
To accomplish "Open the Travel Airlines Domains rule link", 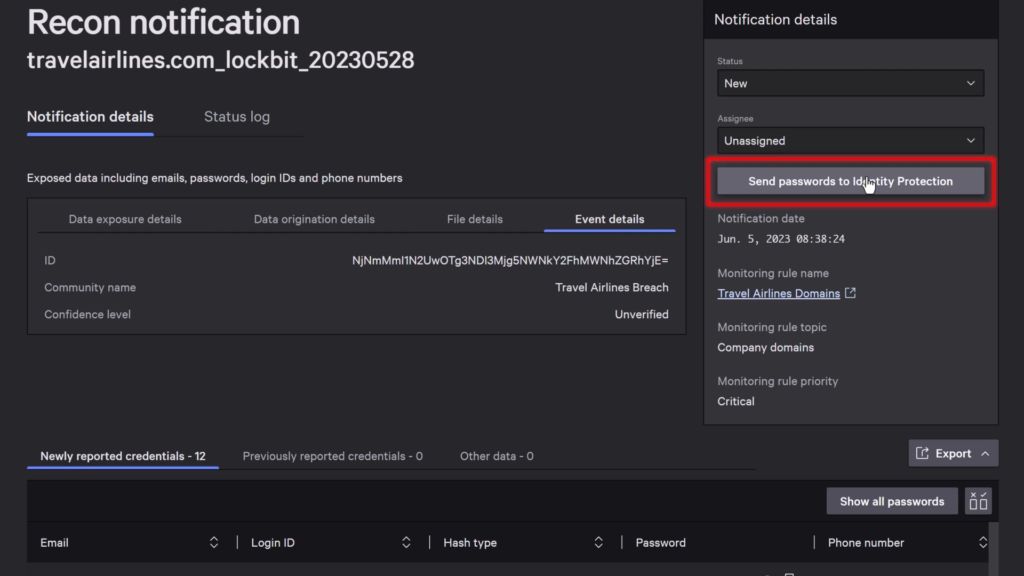I will click(x=779, y=292).
